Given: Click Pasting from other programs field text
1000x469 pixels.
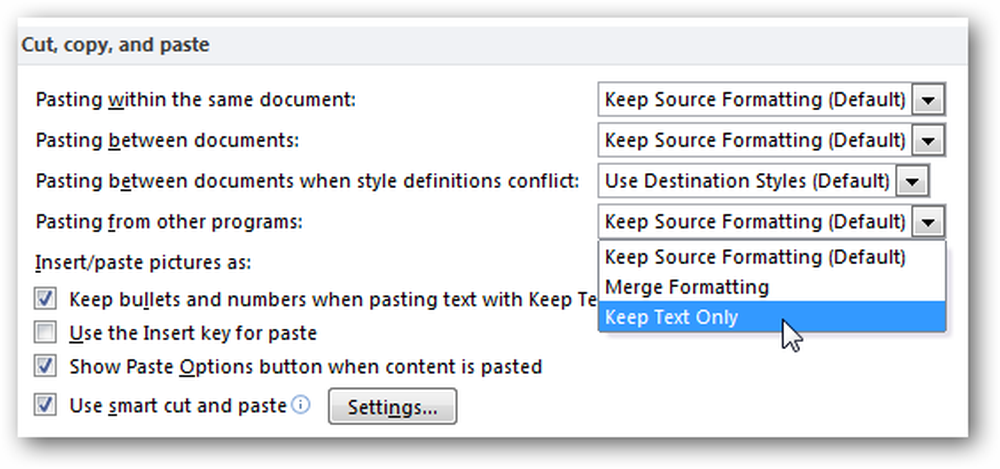Looking at the screenshot, I should 755,222.
